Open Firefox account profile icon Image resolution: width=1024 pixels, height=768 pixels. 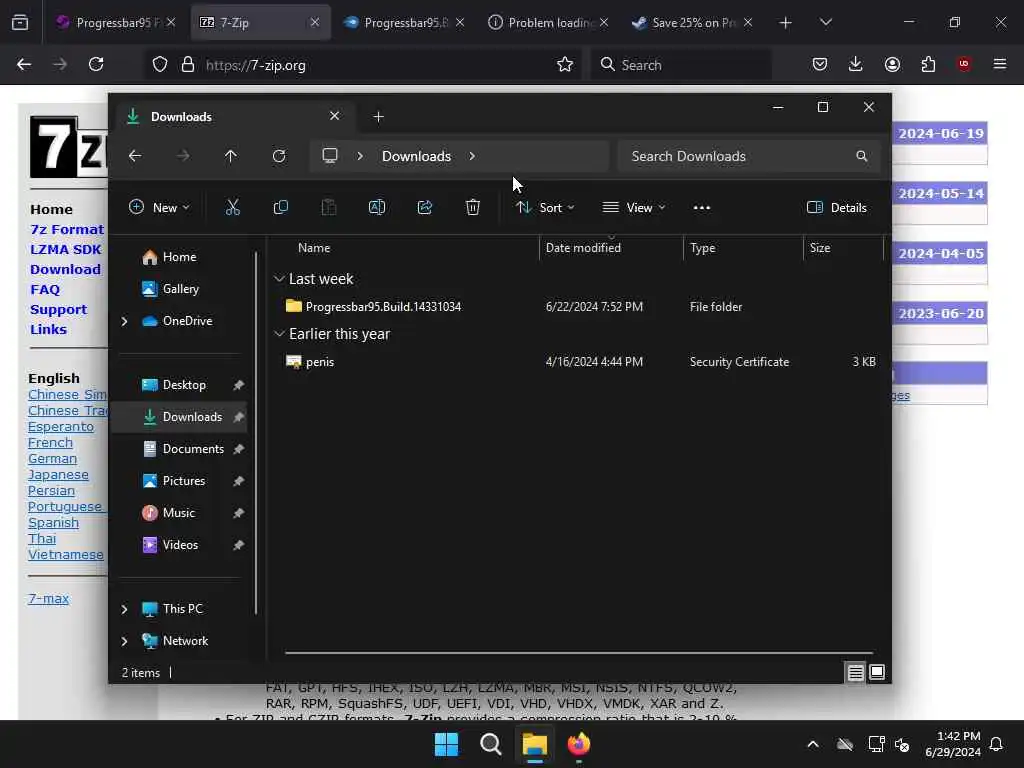[x=892, y=64]
